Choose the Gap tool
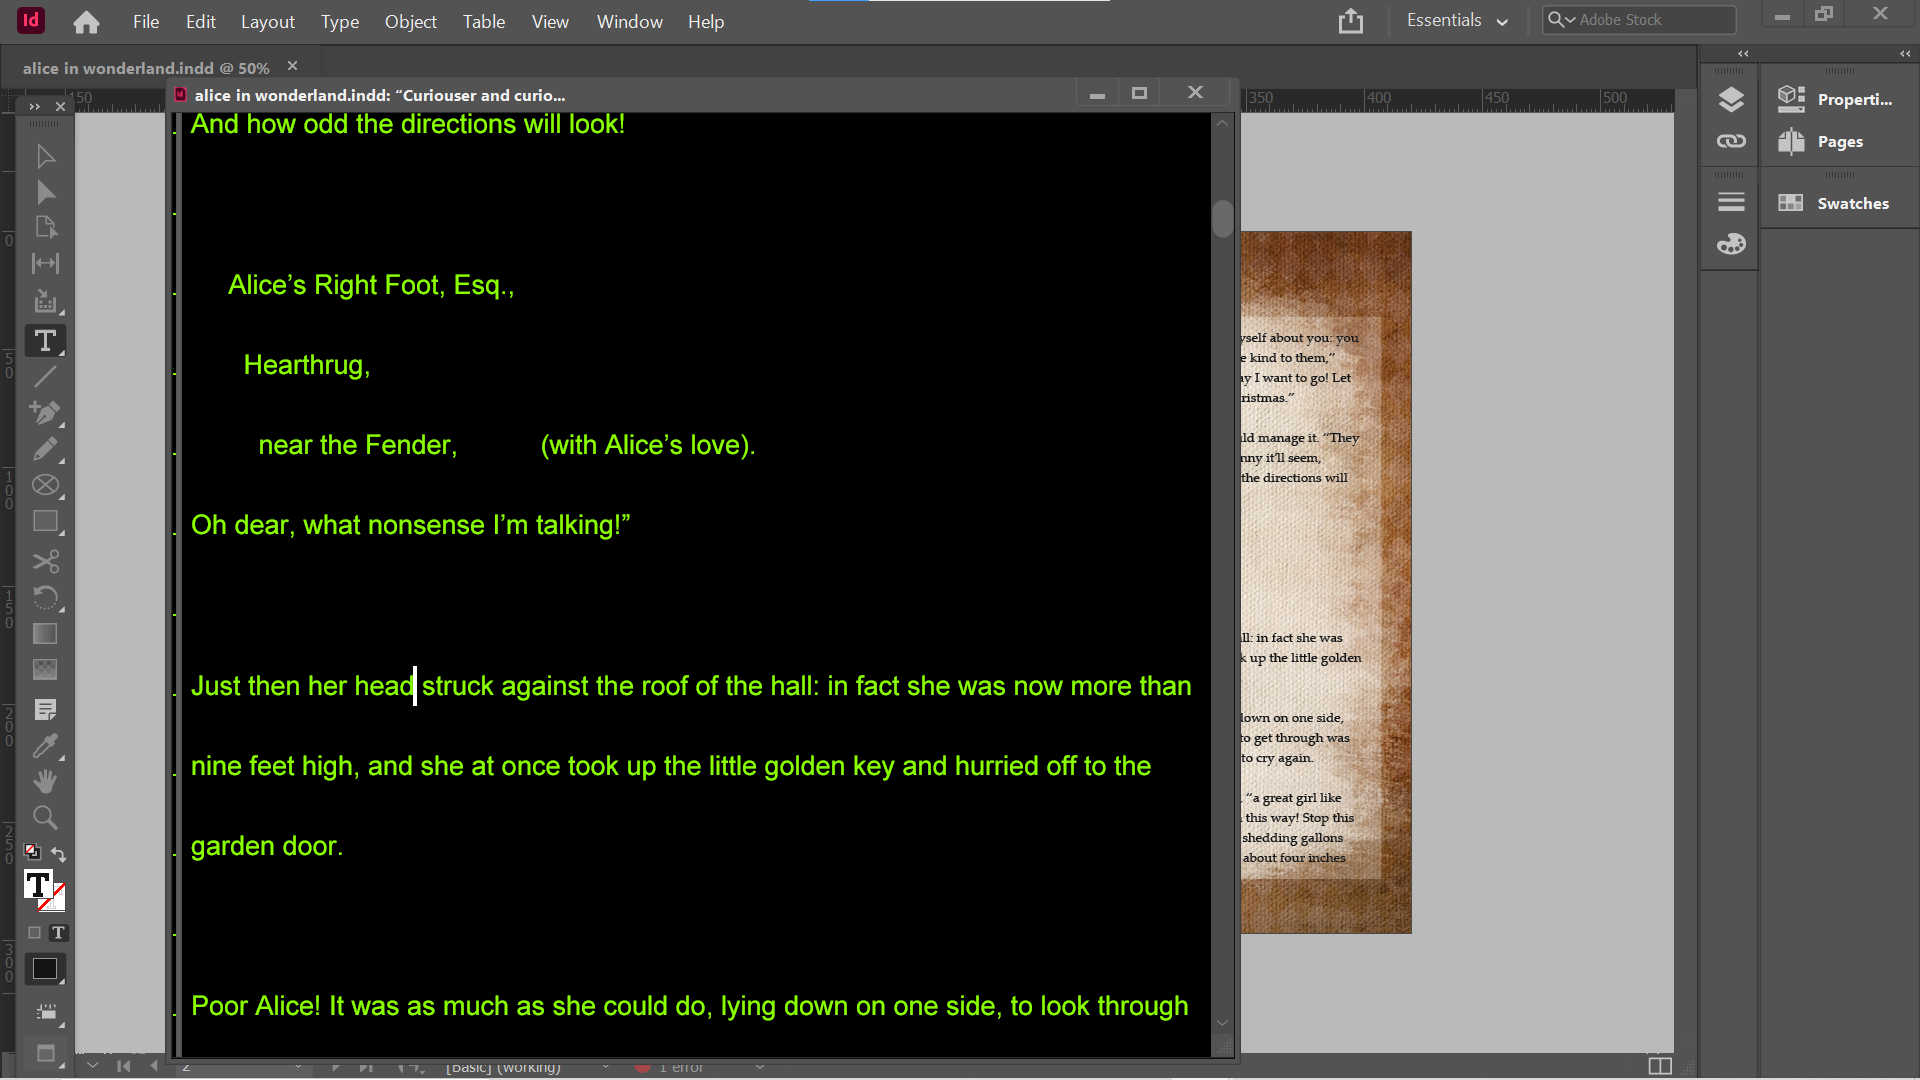Image resolution: width=1920 pixels, height=1080 pixels. click(45, 264)
